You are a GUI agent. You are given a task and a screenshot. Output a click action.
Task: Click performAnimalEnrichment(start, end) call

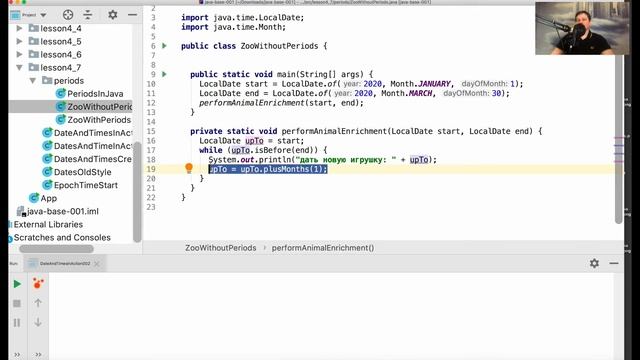pyautogui.click(x=281, y=103)
